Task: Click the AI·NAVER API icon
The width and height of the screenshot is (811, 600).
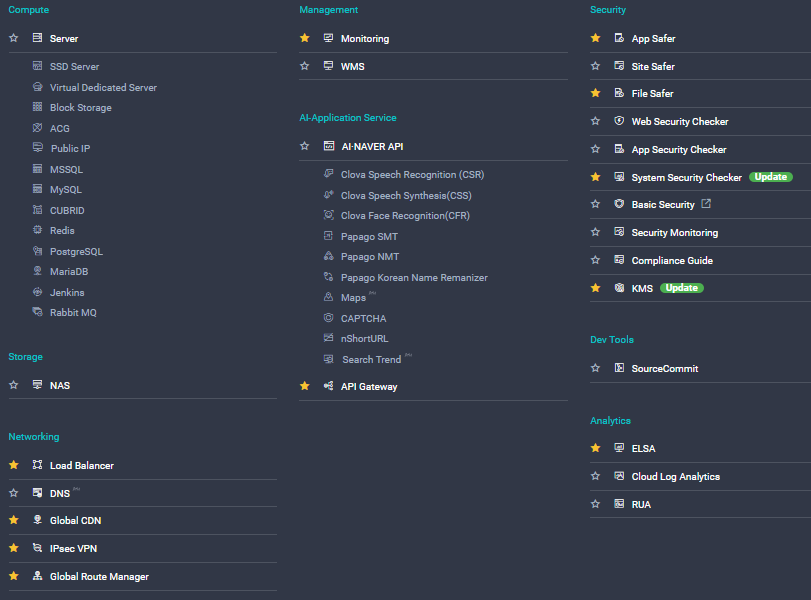Action: [x=329, y=146]
